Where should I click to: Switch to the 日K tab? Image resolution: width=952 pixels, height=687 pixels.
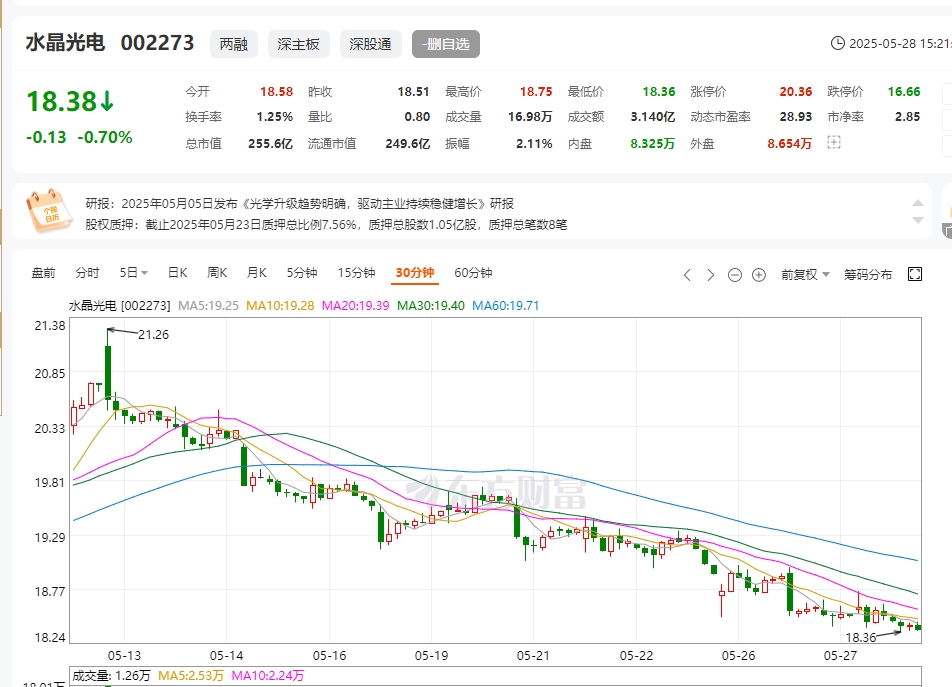[177, 273]
